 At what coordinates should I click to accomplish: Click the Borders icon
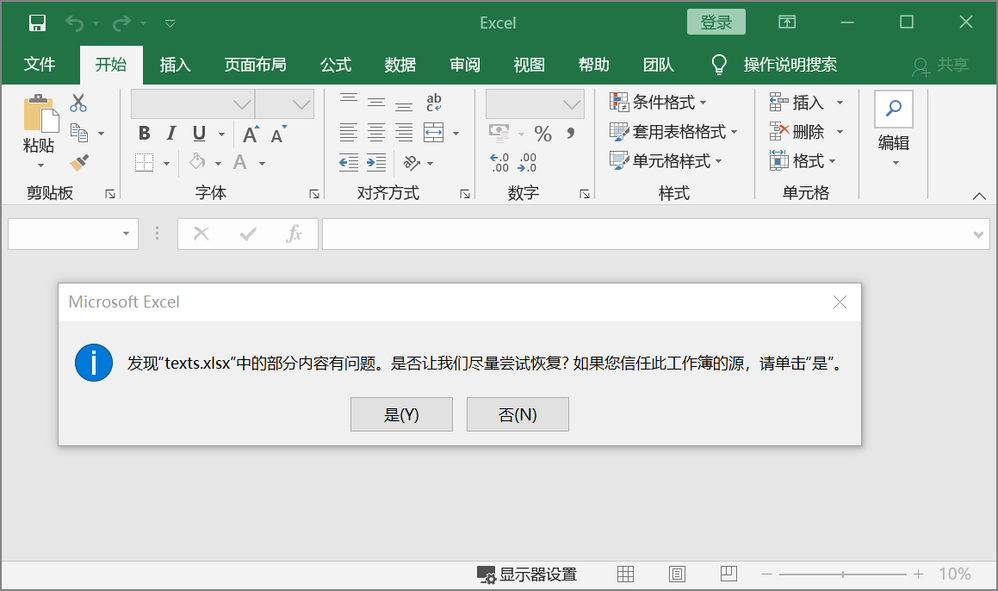coord(144,163)
